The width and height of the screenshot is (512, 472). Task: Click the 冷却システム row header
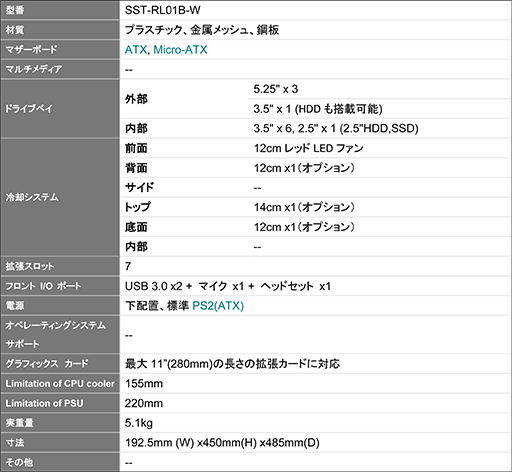pos(60,197)
